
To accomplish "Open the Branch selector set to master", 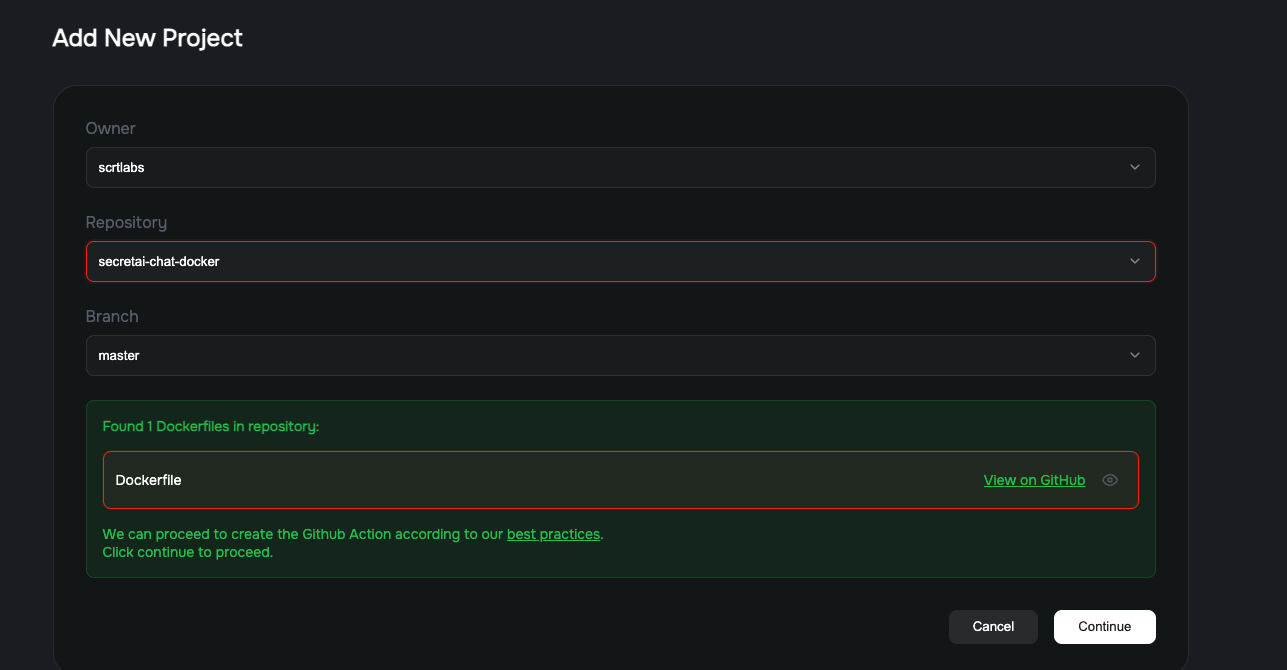I will [620, 355].
